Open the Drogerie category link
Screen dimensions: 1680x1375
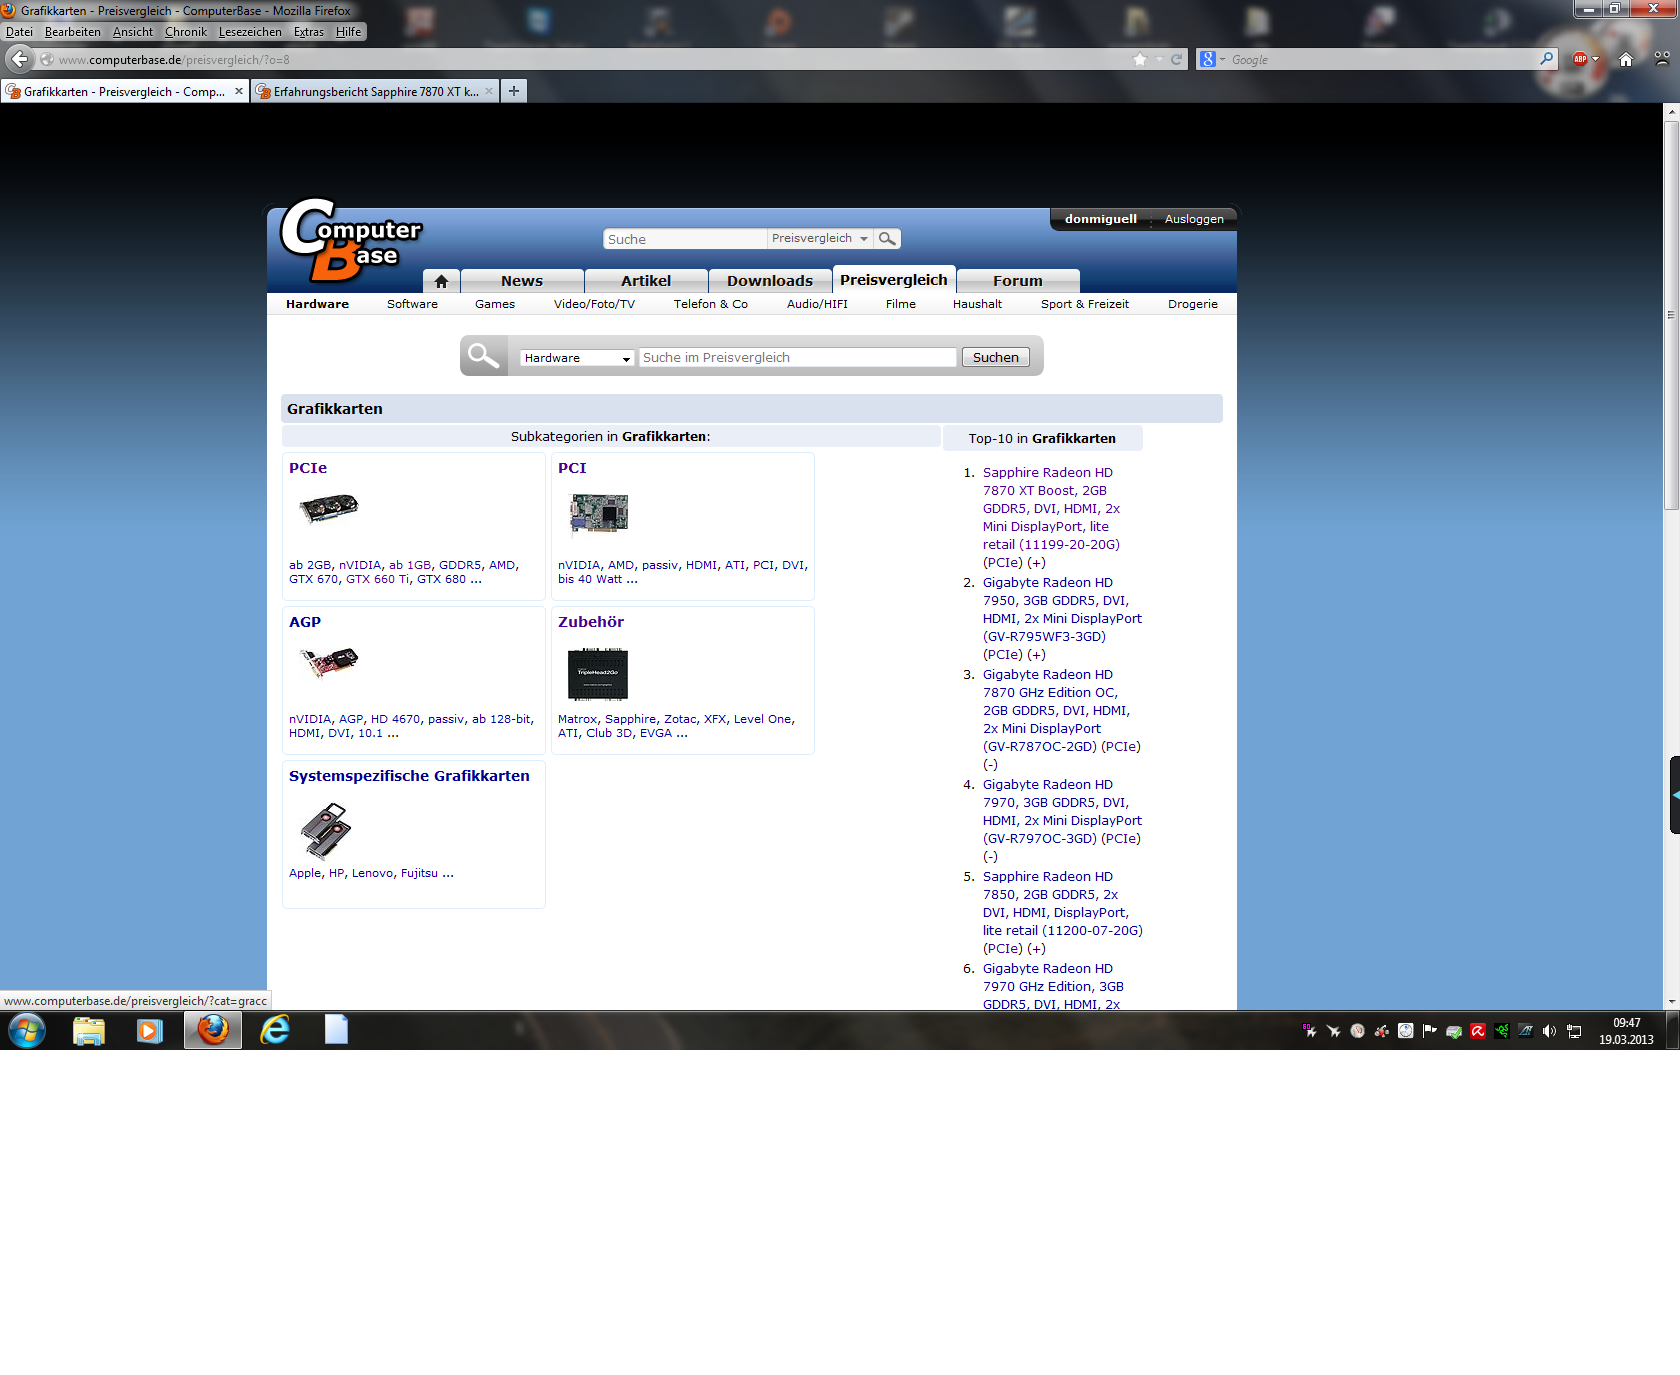[1193, 304]
